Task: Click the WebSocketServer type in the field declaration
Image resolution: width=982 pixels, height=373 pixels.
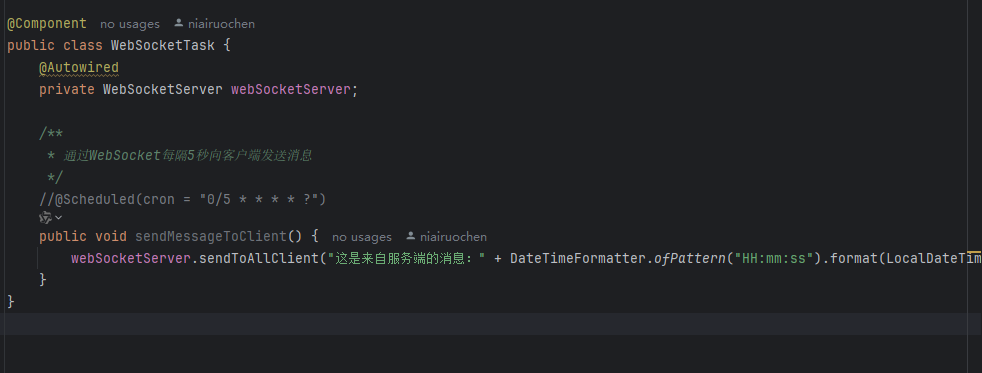Action: pos(163,89)
